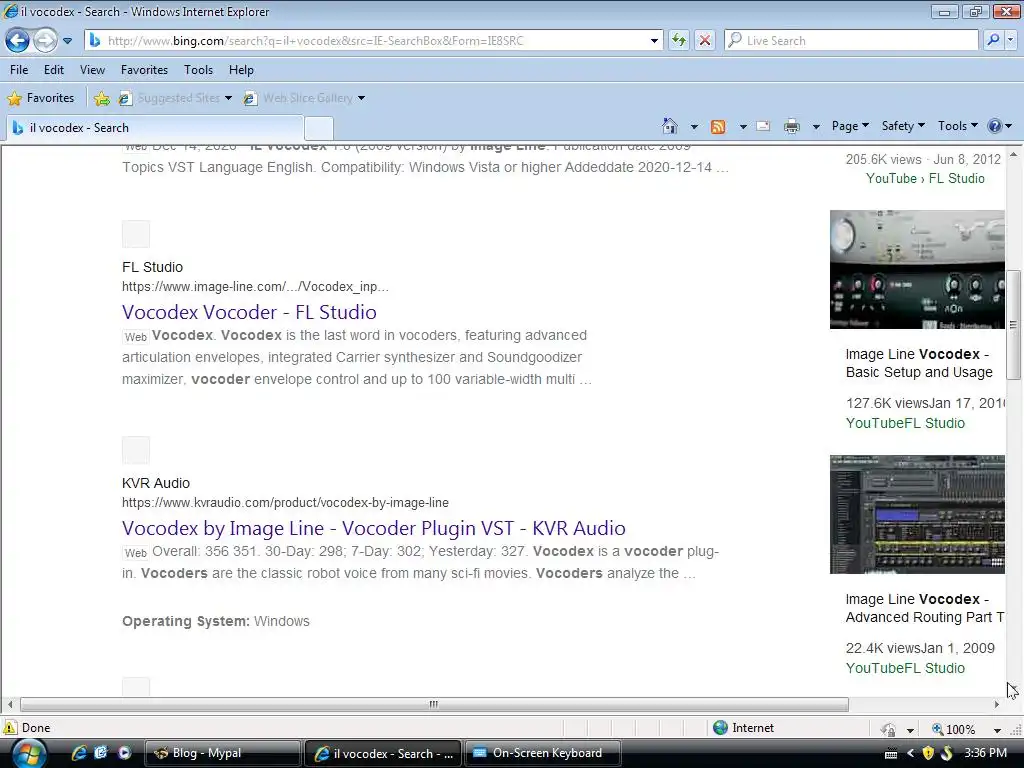Open the Safety command menu
1024x768 pixels.
[903, 126]
